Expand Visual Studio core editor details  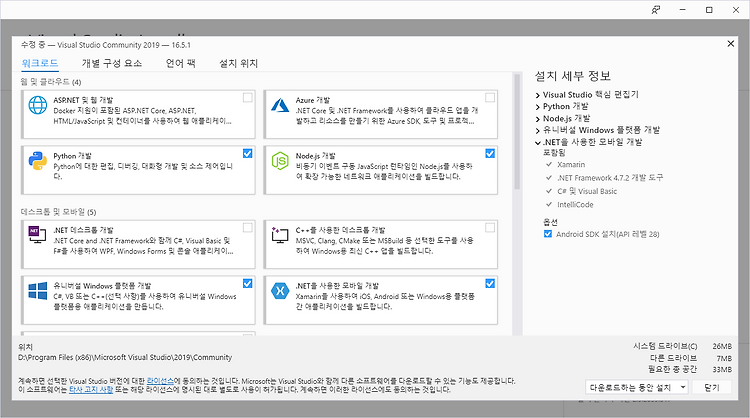tap(538, 95)
